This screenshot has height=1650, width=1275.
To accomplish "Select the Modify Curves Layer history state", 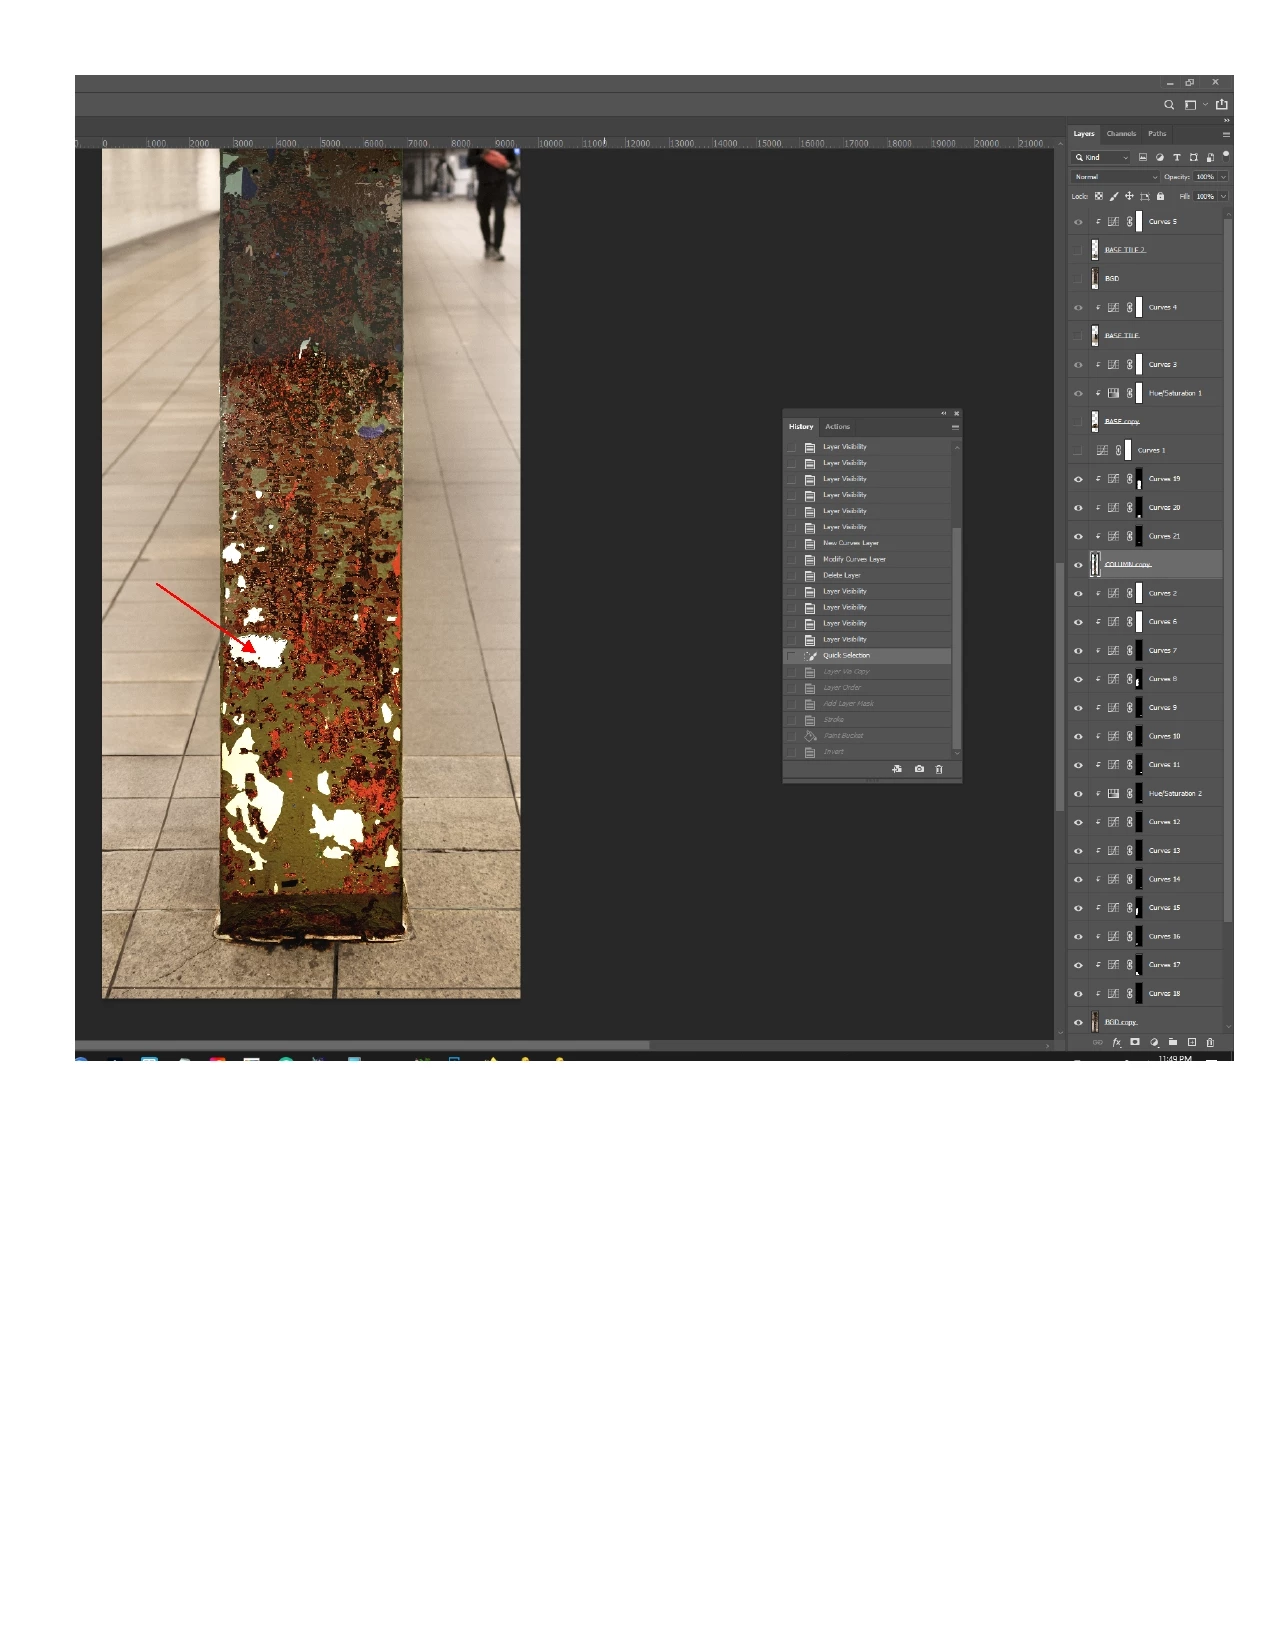I will click(x=867, y=560).
